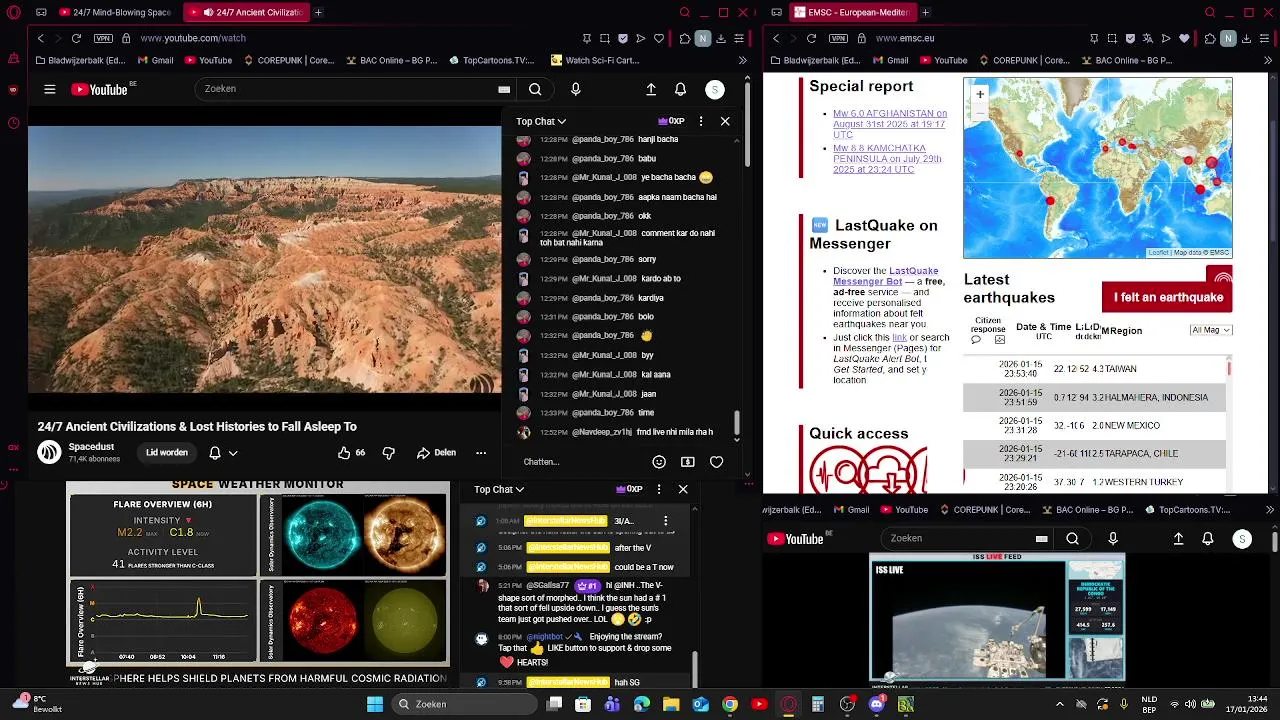This screenshot has height=720, width=1280.
Task: Expand the Top Chat dropdown in lower chat
Action: coord(499,489)
